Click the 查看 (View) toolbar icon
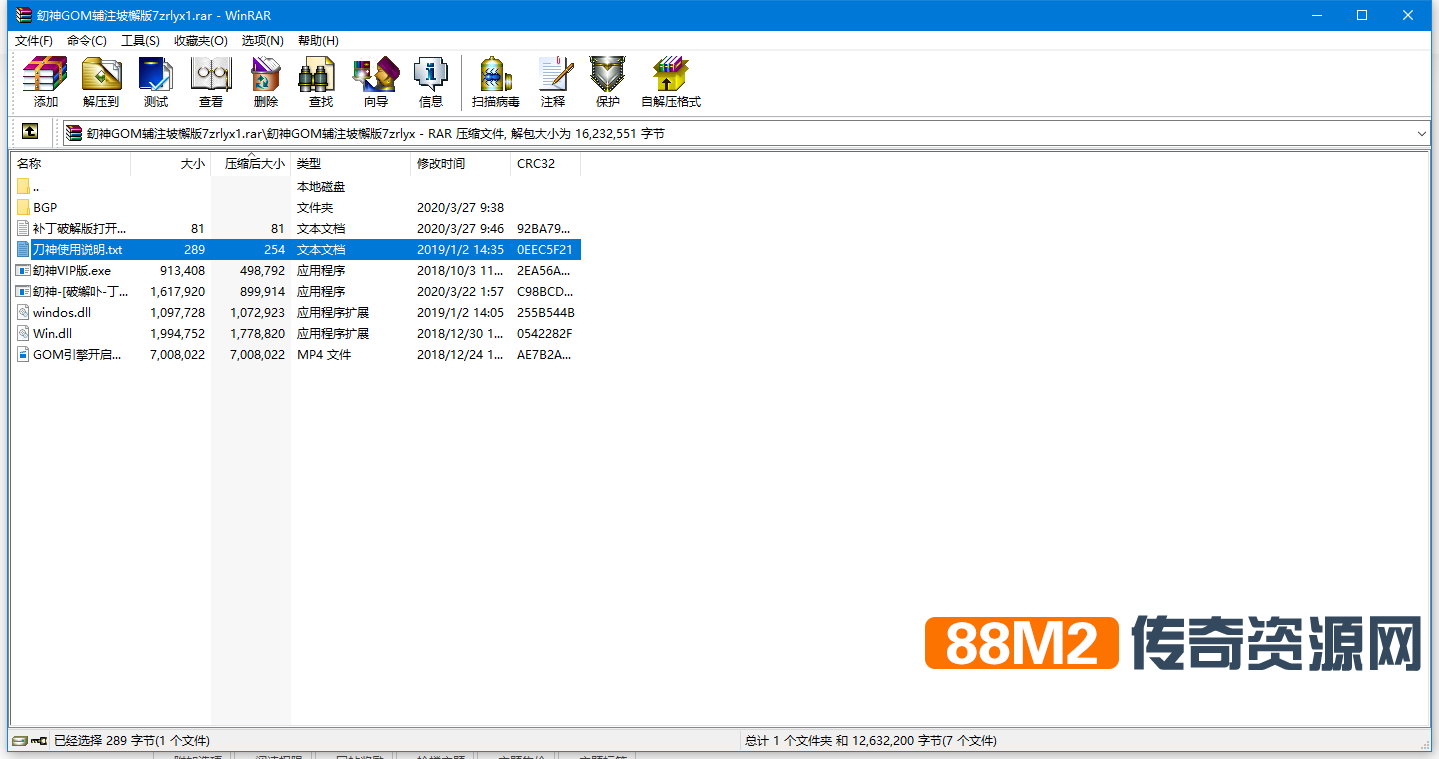Viewport: 1439px width, 759px height. coord(211,75)
